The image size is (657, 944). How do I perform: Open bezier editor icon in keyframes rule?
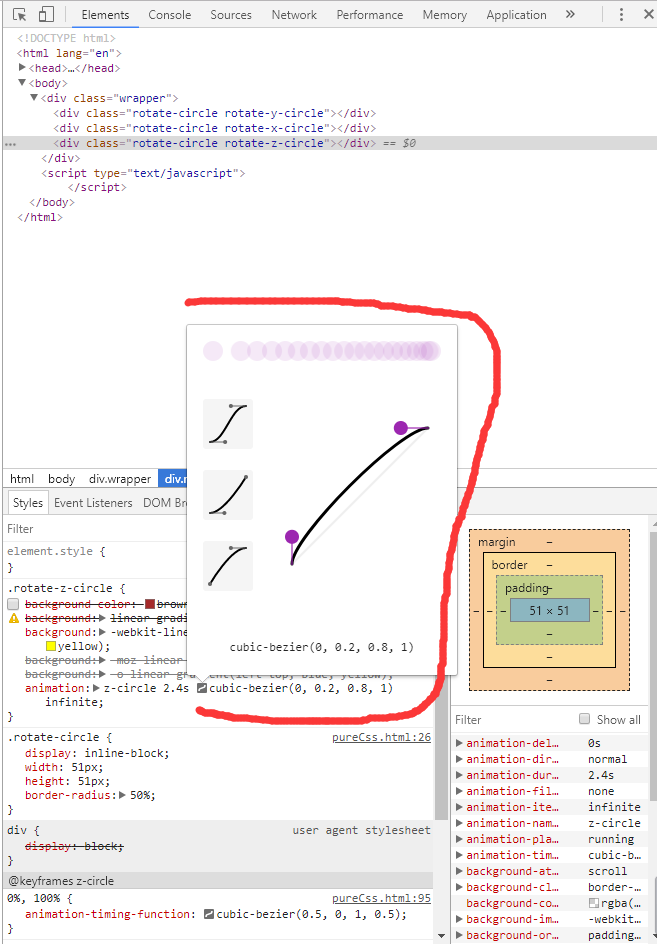[209, 914]
